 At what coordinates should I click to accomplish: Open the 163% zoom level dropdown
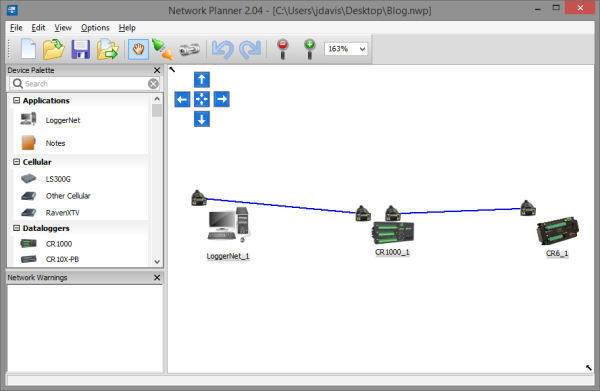[x=346, y=49]
